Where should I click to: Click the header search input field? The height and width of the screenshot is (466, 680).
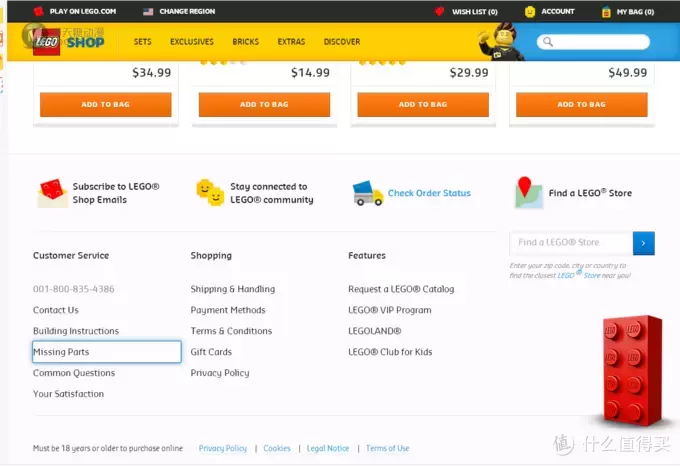coord(593,42)
